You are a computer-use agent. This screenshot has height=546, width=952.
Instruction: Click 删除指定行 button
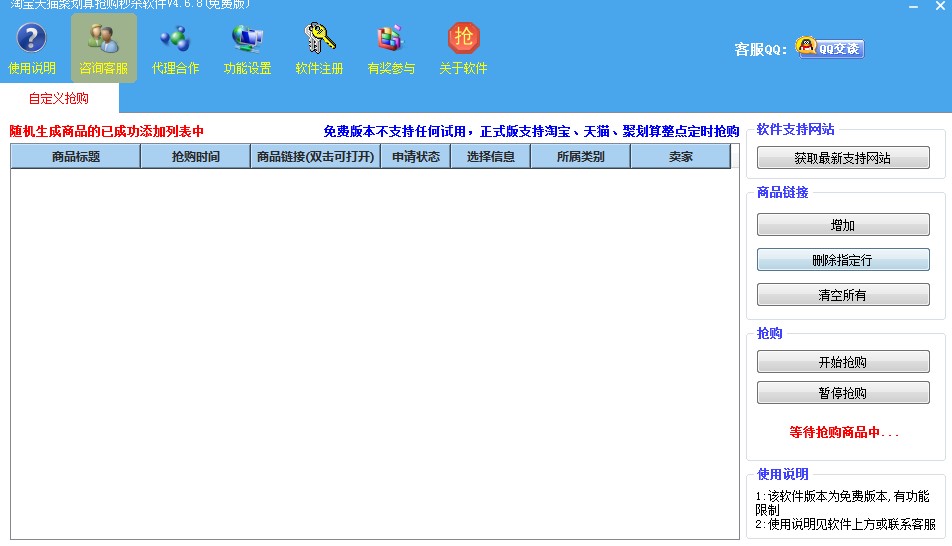843,260
